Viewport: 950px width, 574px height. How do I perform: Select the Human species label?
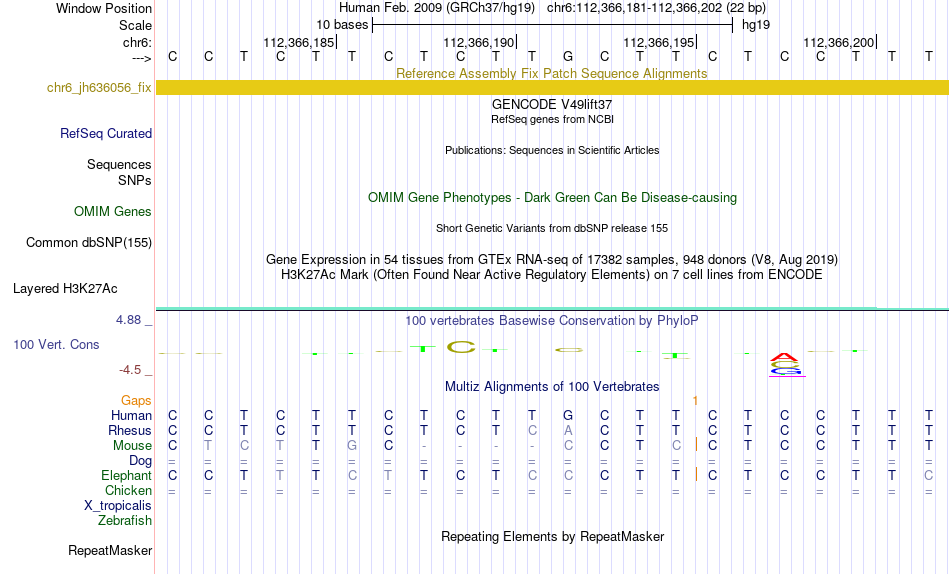(131, 415)
